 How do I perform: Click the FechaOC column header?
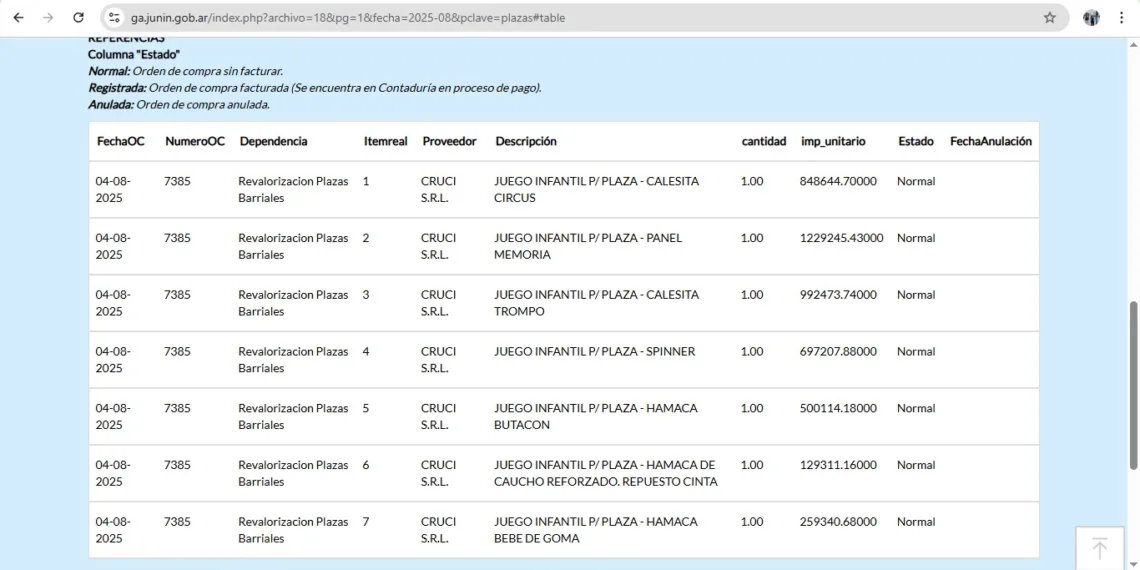[x=120, y=141]
